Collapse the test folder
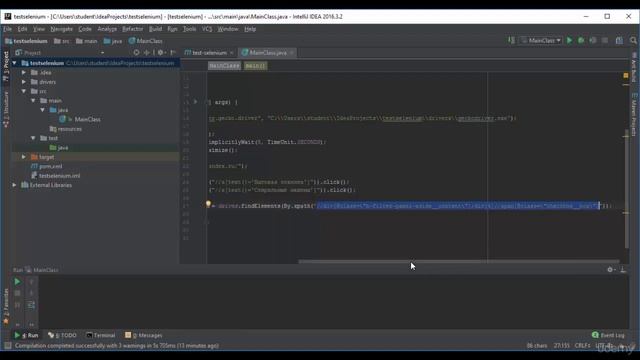Screen dimensions: 640x360 point(33,138)
